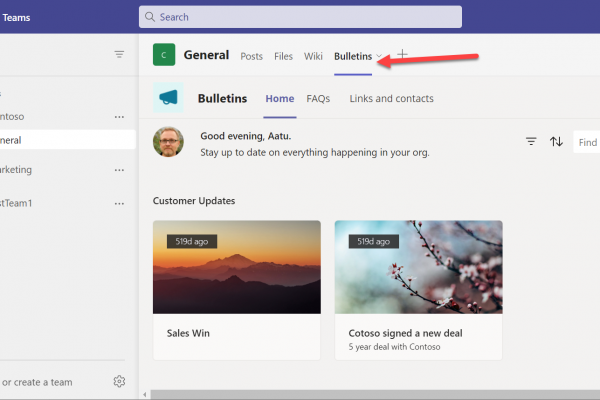Expand the Bulletins tab dropdown chevron
This screenshot has width=600, height=400.
(x=379, y=57)
